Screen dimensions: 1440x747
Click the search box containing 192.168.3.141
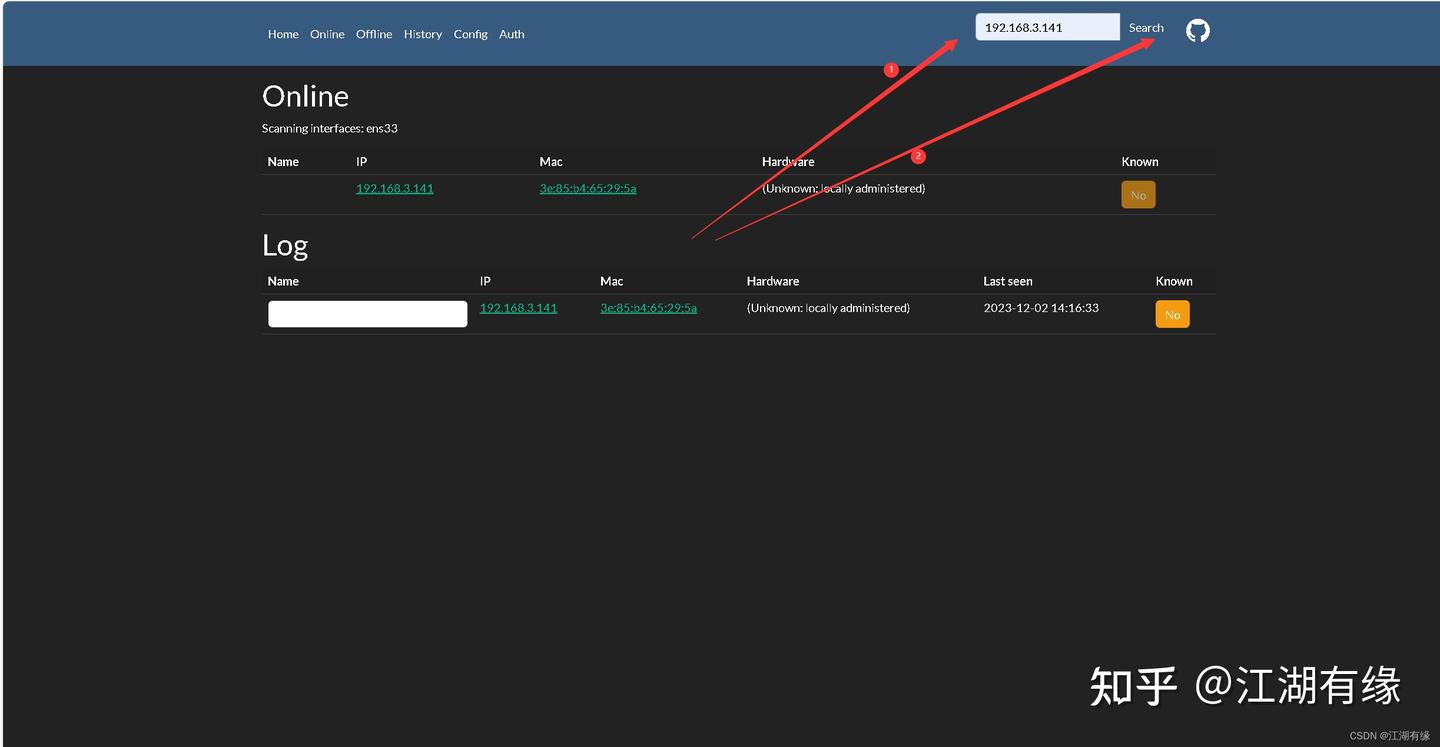1047,27
